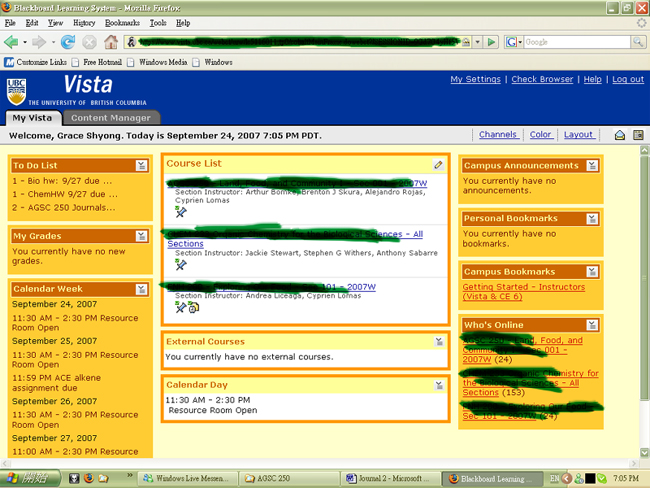650x488 pixels.
Task: Switch to AGSC 250 folder taskbar button
Action: click(x=289, y=478)
